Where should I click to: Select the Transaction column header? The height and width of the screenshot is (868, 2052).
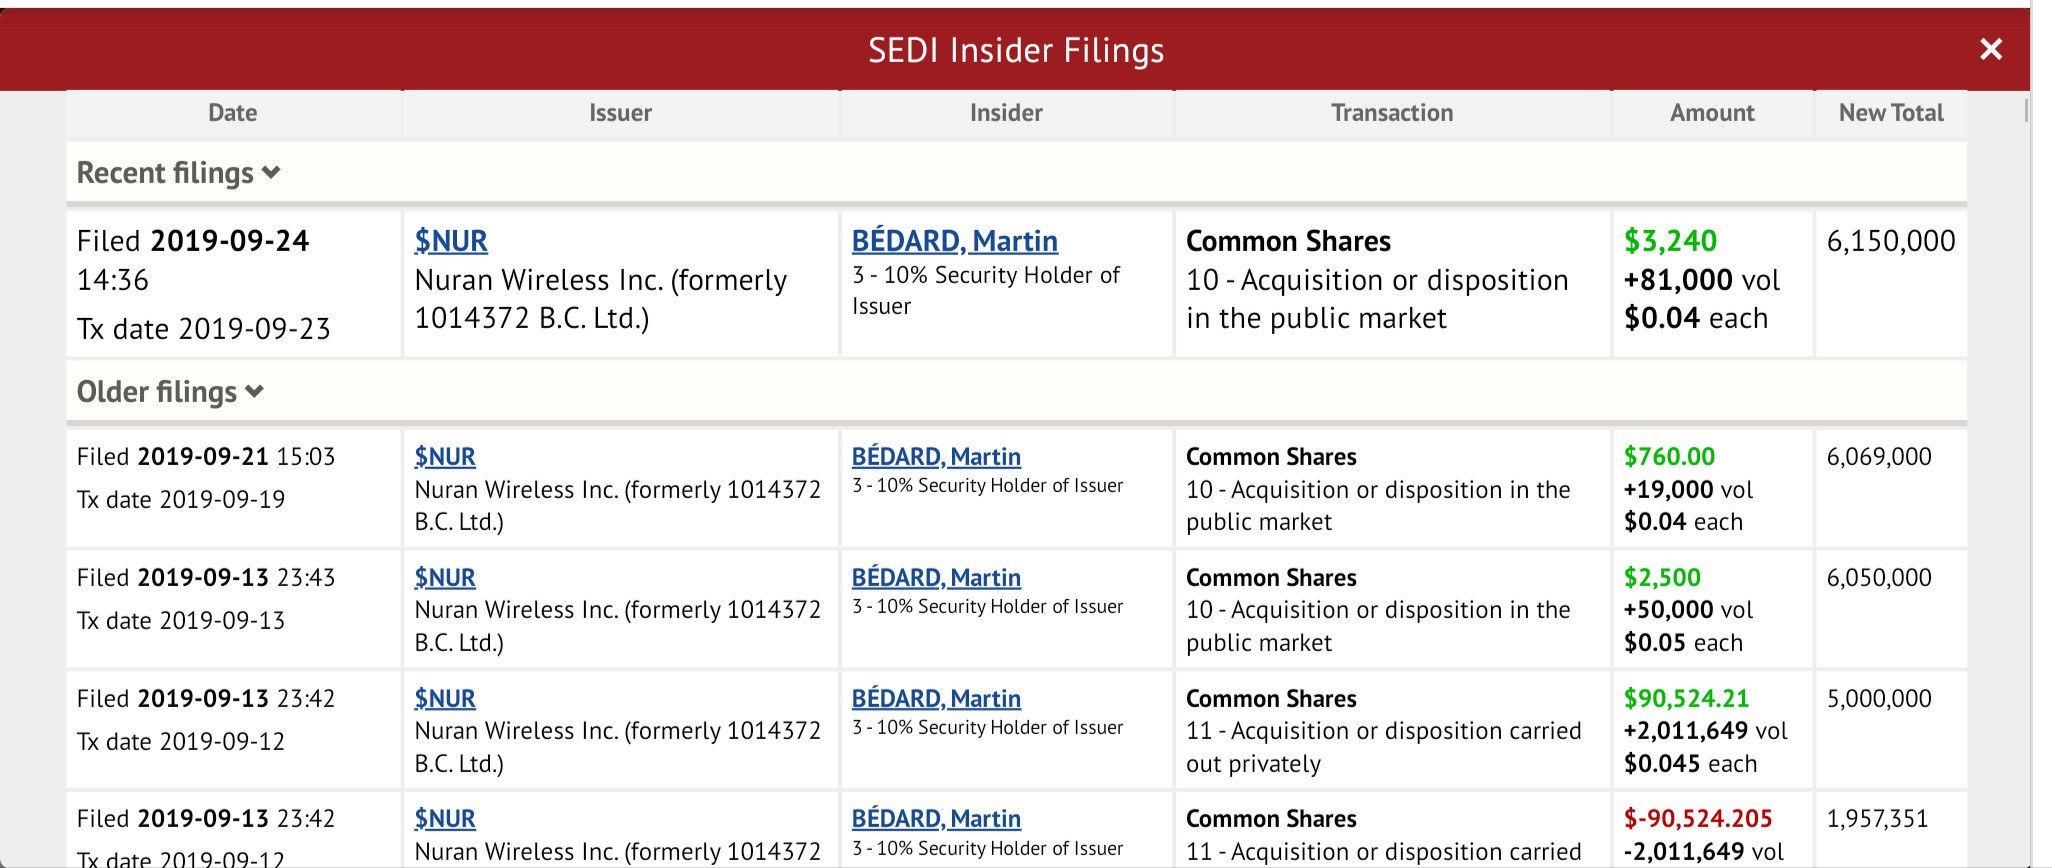pos(1392,113)
